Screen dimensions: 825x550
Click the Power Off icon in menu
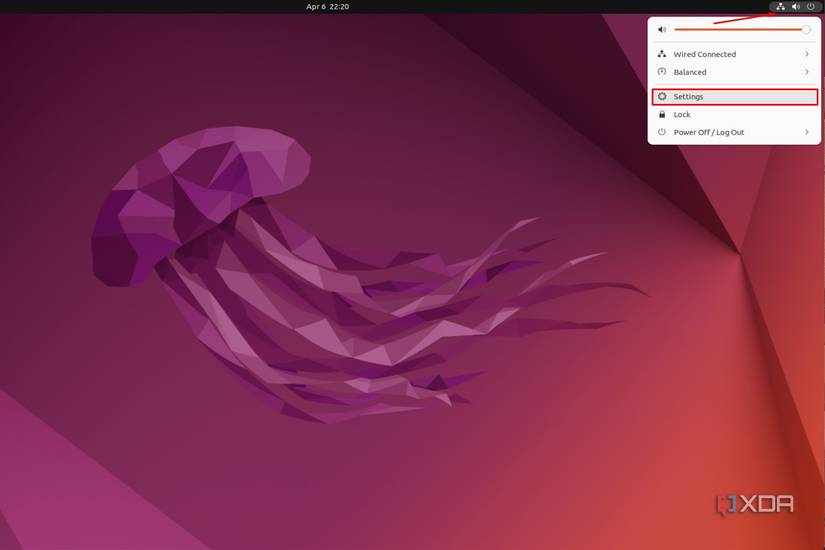click(662, 132)
